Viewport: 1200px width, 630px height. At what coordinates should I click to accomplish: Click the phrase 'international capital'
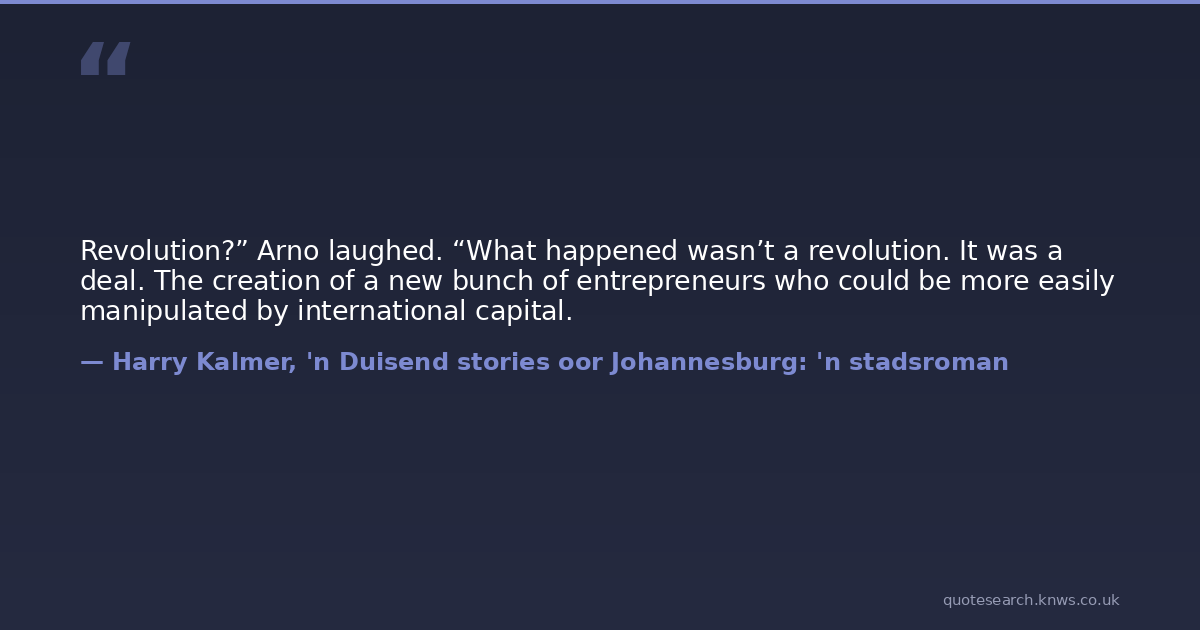434,311
